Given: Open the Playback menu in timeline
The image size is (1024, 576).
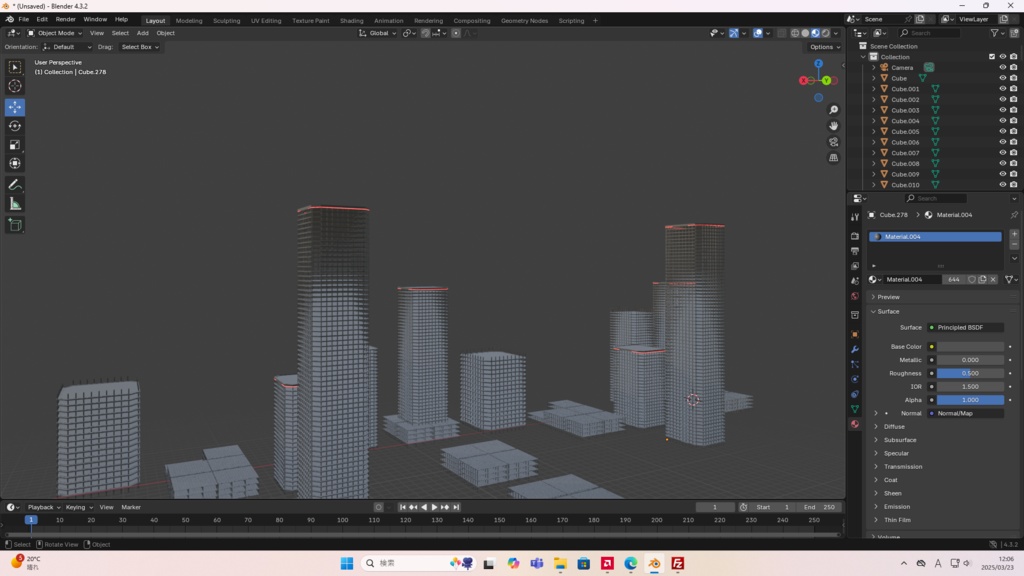Looking at the screenshot, I should 44,507.
